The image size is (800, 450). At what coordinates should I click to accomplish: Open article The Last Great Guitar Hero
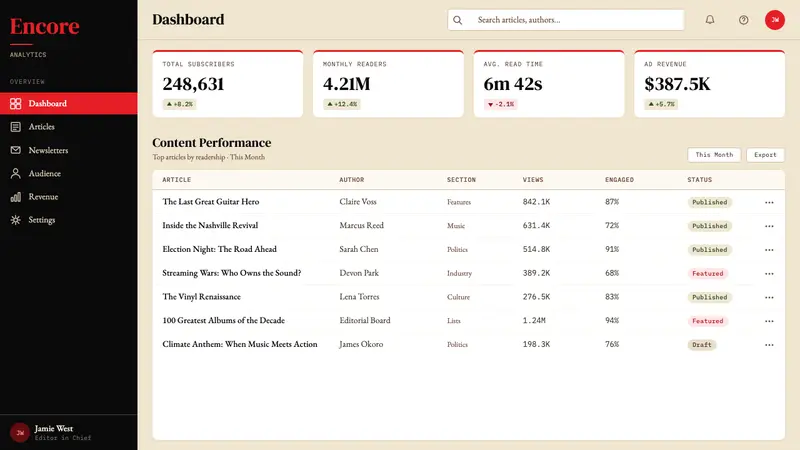211,202
